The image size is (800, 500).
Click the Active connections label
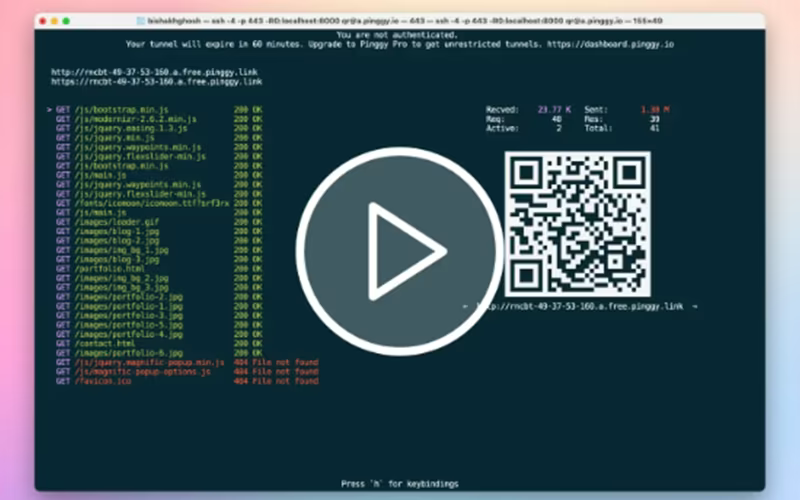(x=502, y=128)
